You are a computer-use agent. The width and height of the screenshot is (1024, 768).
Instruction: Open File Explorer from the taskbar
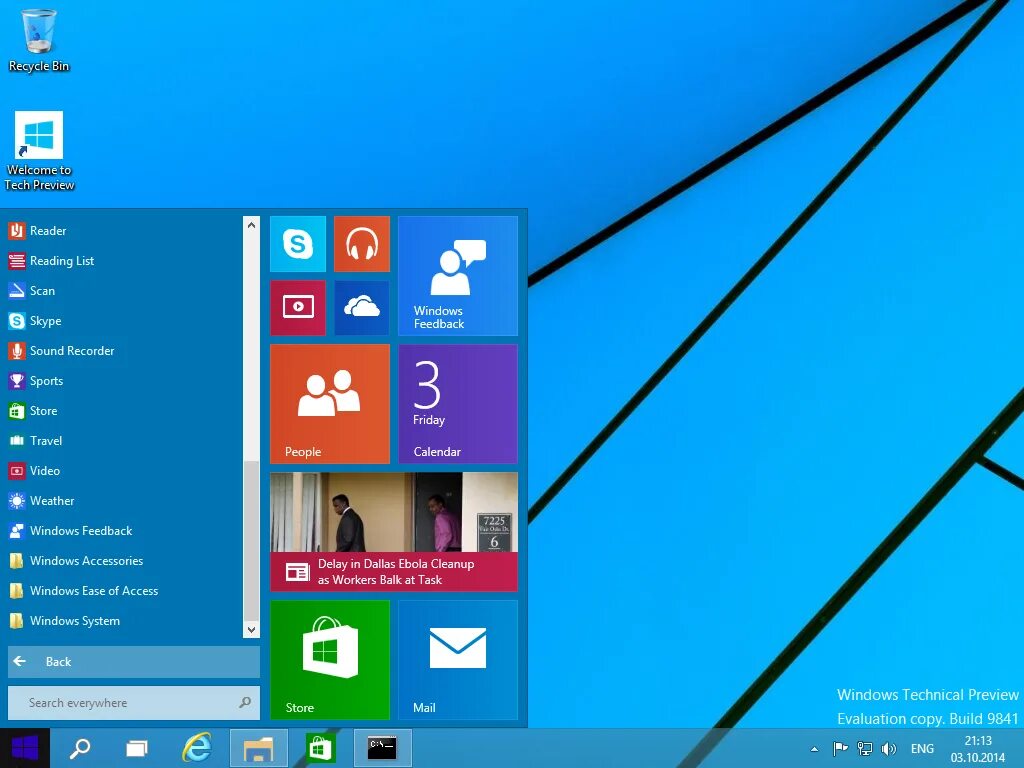(259, 748)
